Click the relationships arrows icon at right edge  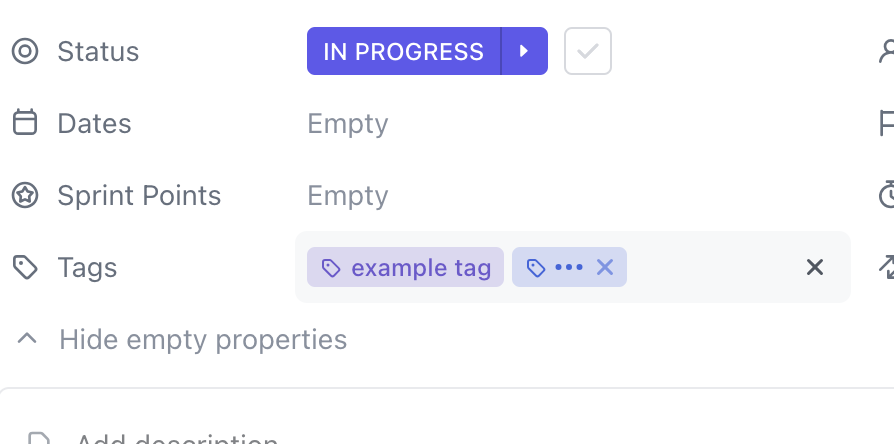tap(886, 267)
